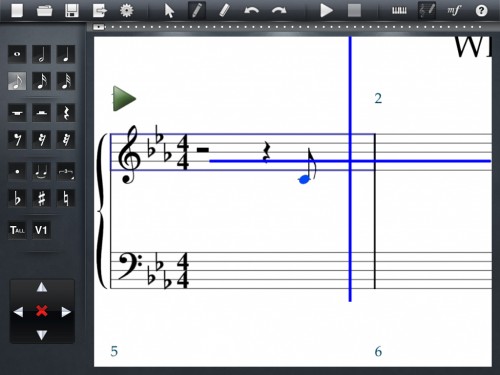The image size is (500, 375).
Task: Delete using the red X button
Action: pos(42,311)
